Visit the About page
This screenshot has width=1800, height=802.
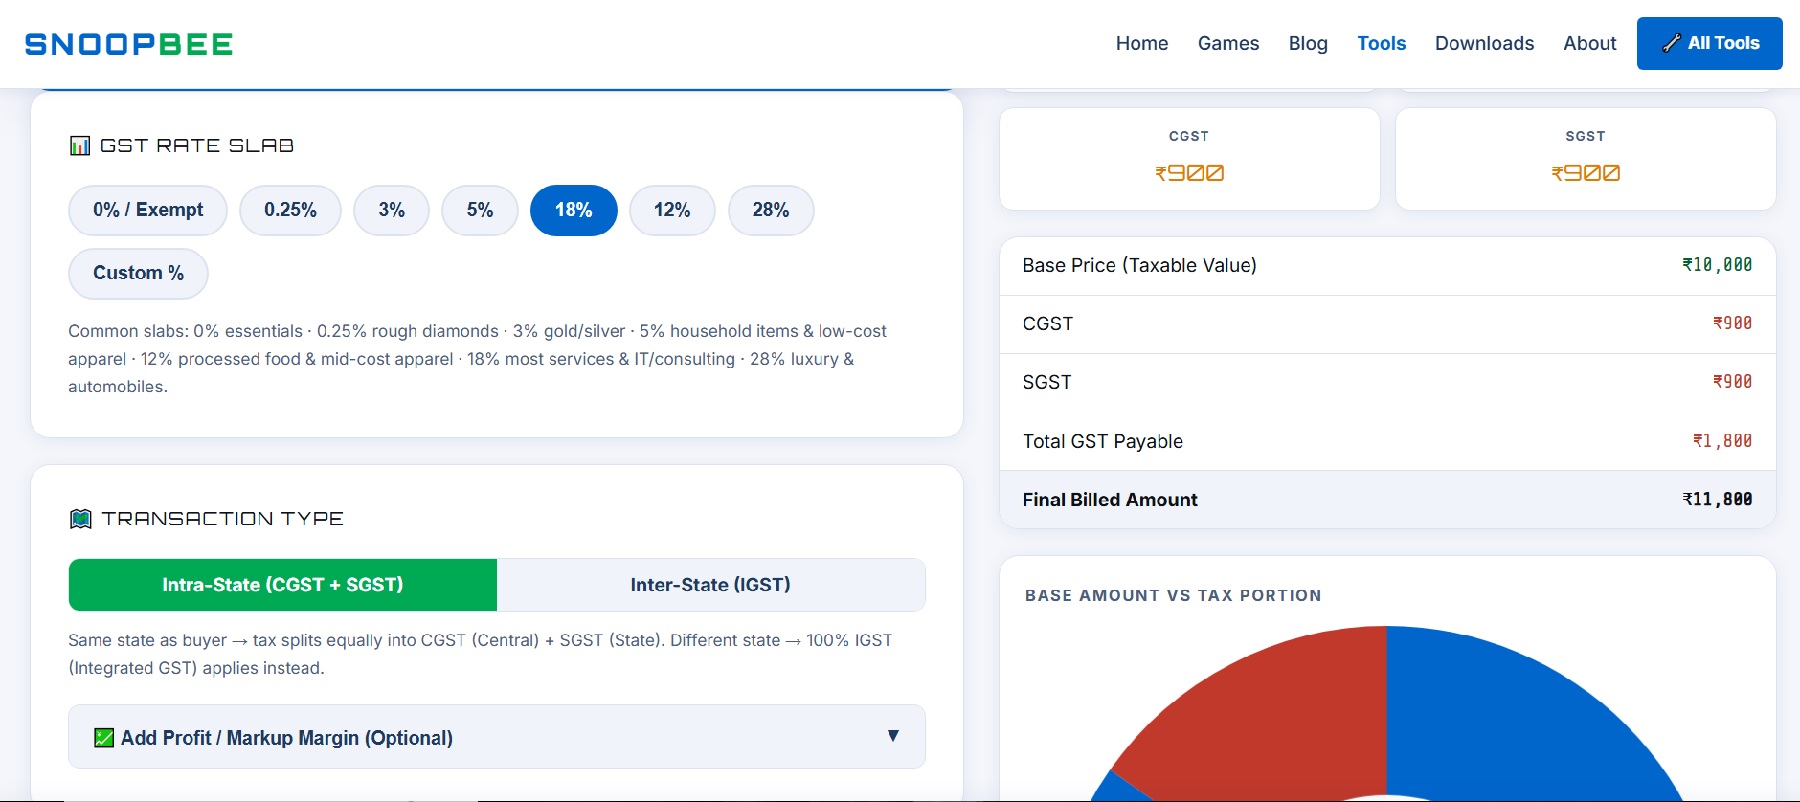(1589, 43)
